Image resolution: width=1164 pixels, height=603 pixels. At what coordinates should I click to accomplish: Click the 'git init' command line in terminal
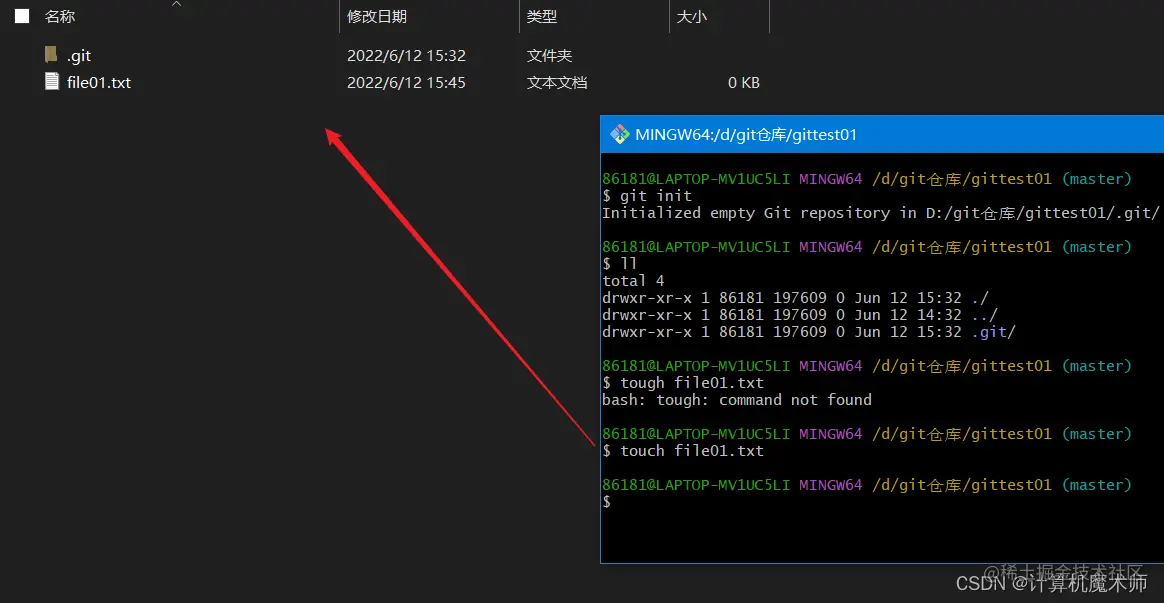(x=647, y=196)
